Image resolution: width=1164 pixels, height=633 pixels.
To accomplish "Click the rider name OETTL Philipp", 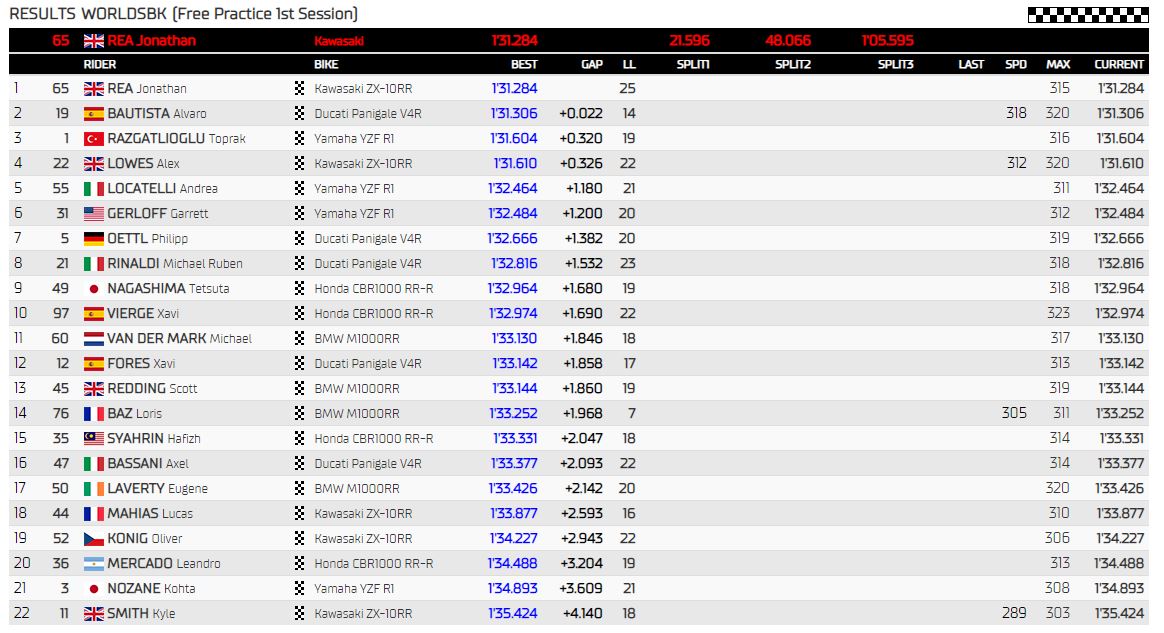I will pyautogui.click(x=147, y=239).
